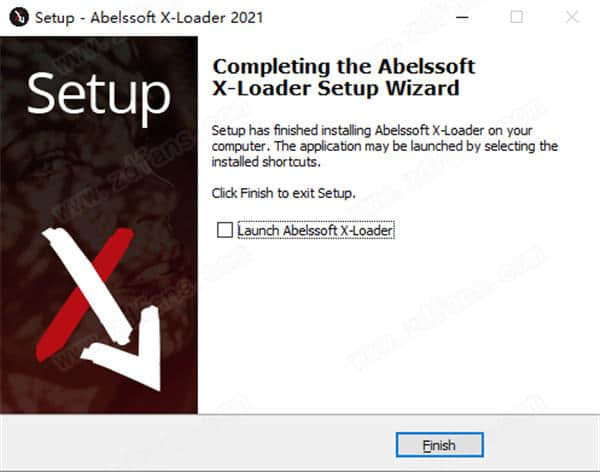Close the Setup window with the X
The height and width of the screenshot is (472, 600).
pyautogui.click(x=572, y=17)
